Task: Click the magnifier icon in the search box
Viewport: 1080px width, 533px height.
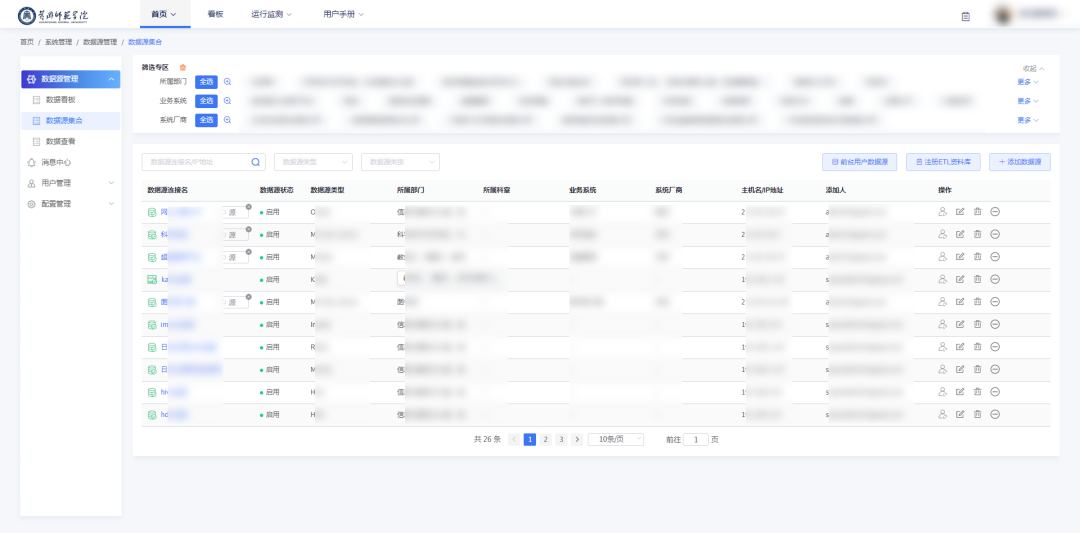Action: (255, 162)
